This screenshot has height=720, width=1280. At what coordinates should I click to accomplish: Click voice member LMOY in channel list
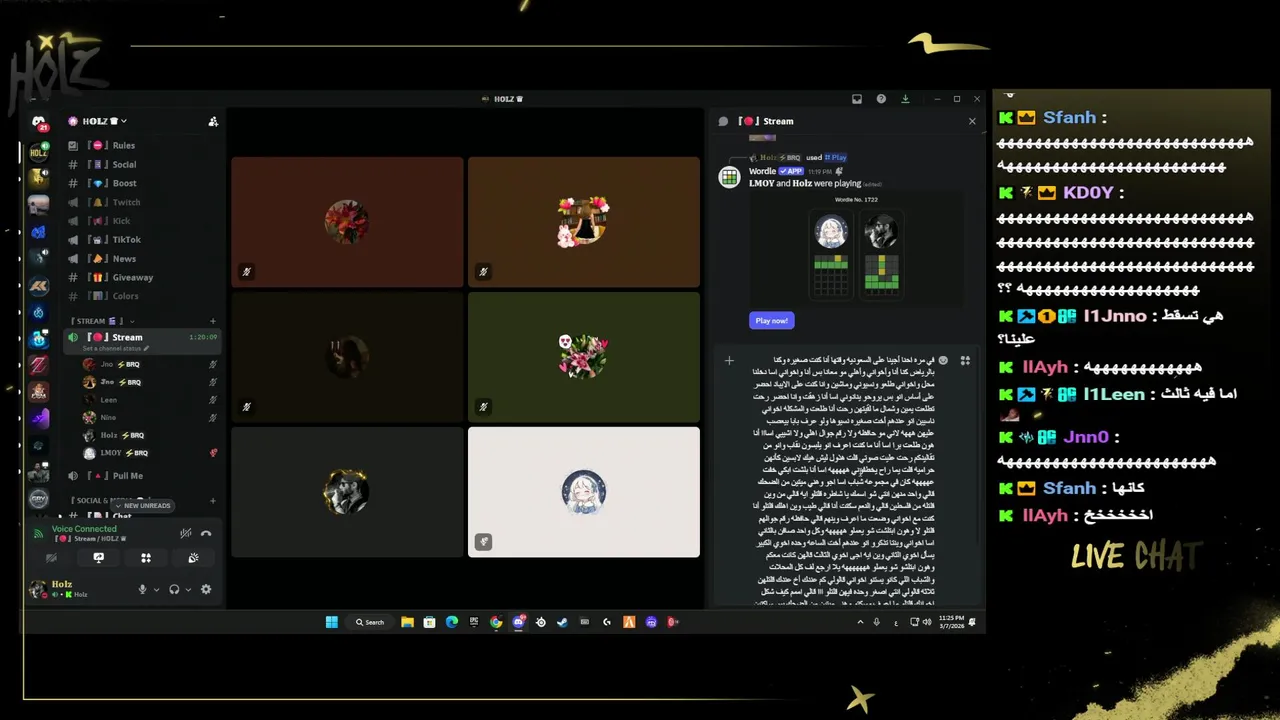pyautogui.click(x=150, y=453)
